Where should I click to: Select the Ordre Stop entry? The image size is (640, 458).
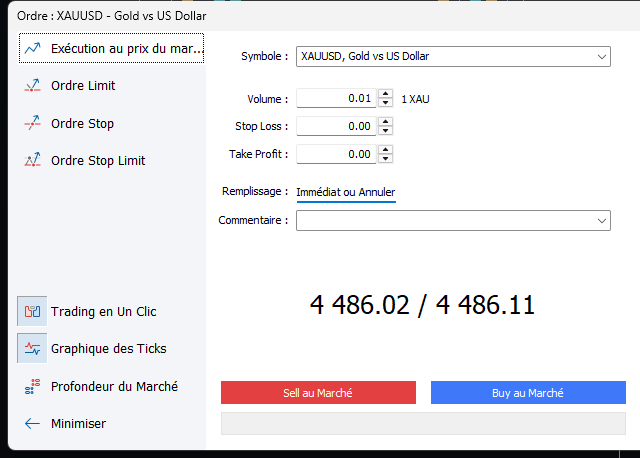click(82, 123)
